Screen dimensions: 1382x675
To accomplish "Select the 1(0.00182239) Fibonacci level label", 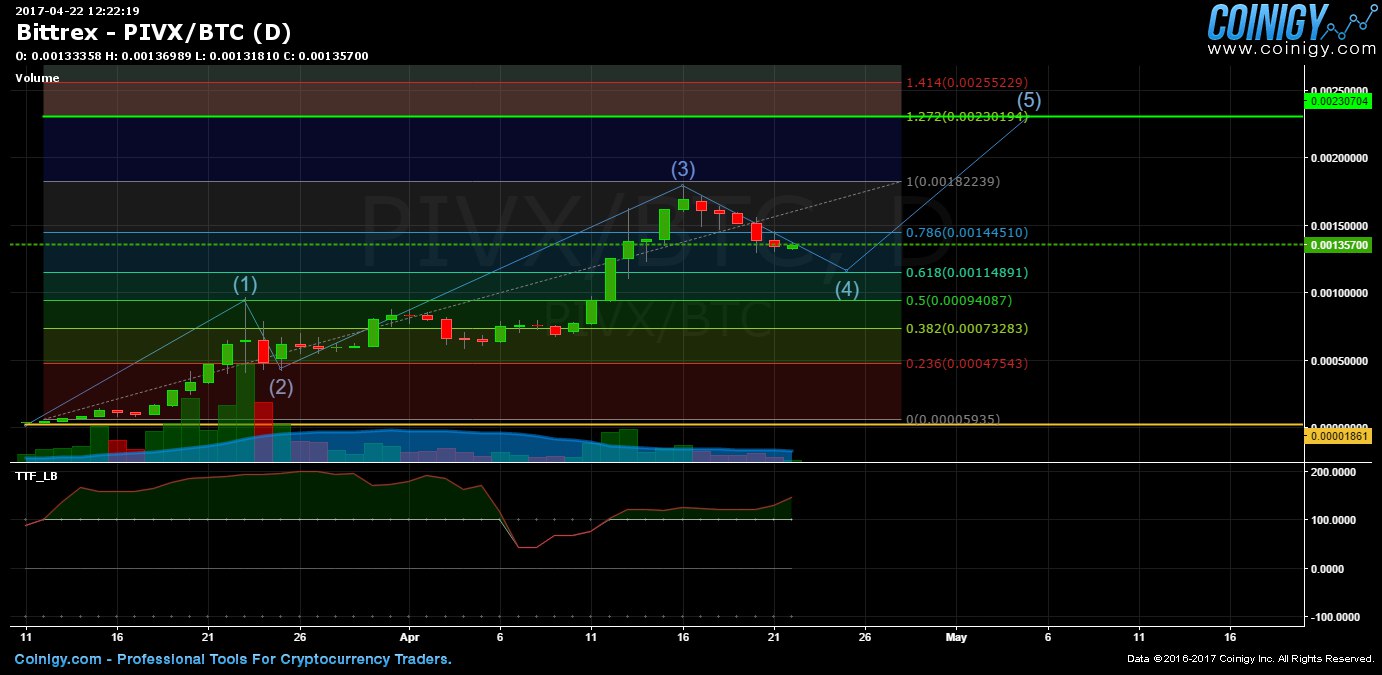I will 953,181.
